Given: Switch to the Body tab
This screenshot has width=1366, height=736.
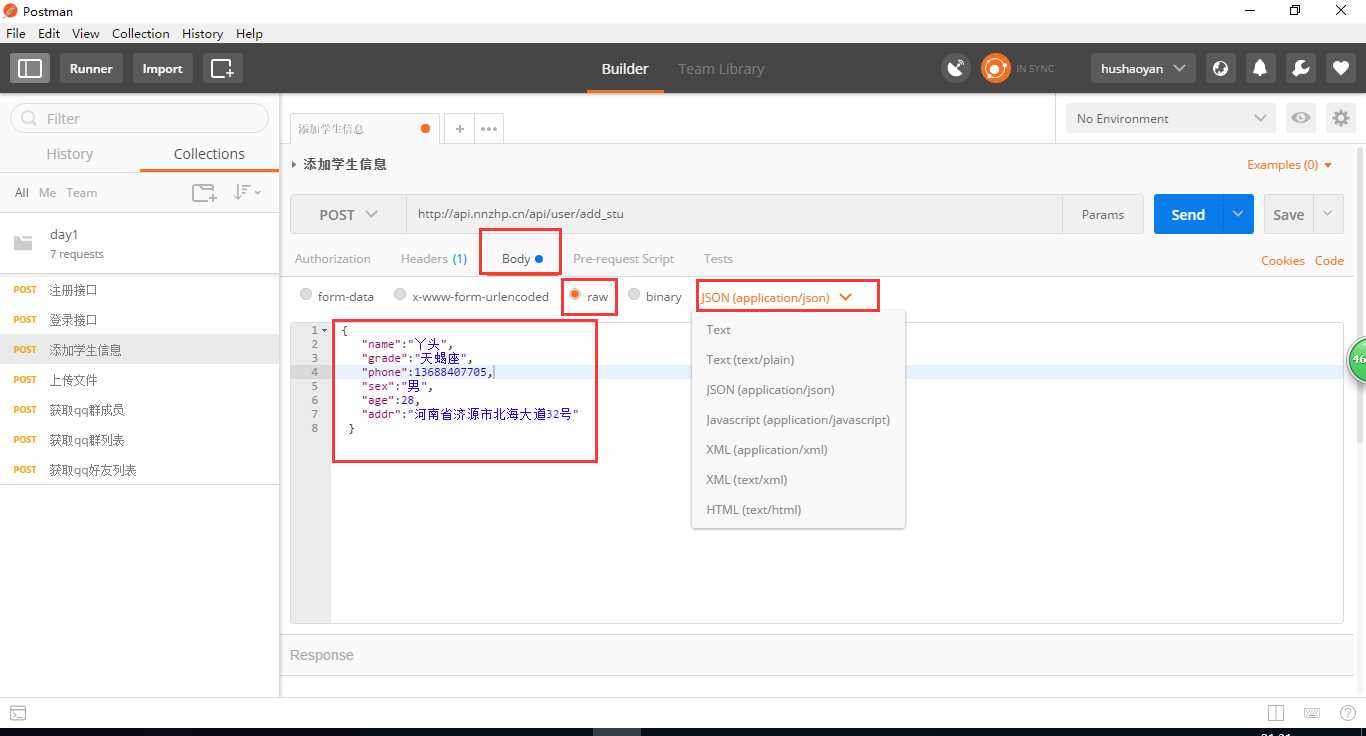Looking at the screenshot, I should [x=522, y=258].
